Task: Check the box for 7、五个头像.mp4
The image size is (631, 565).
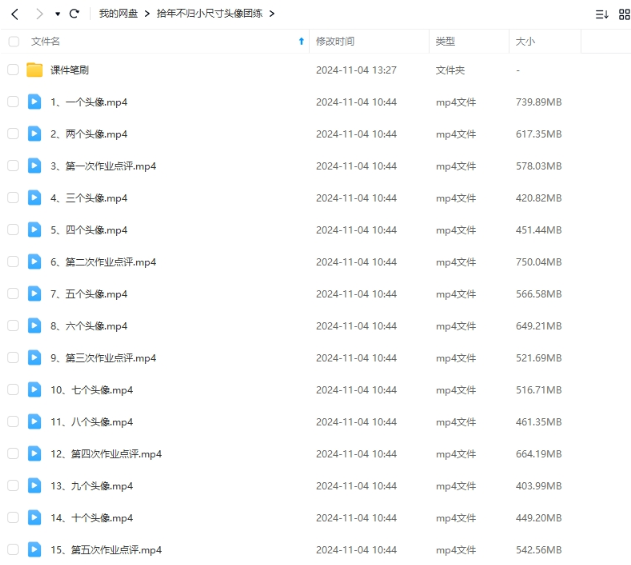Action: pos(13,293)
